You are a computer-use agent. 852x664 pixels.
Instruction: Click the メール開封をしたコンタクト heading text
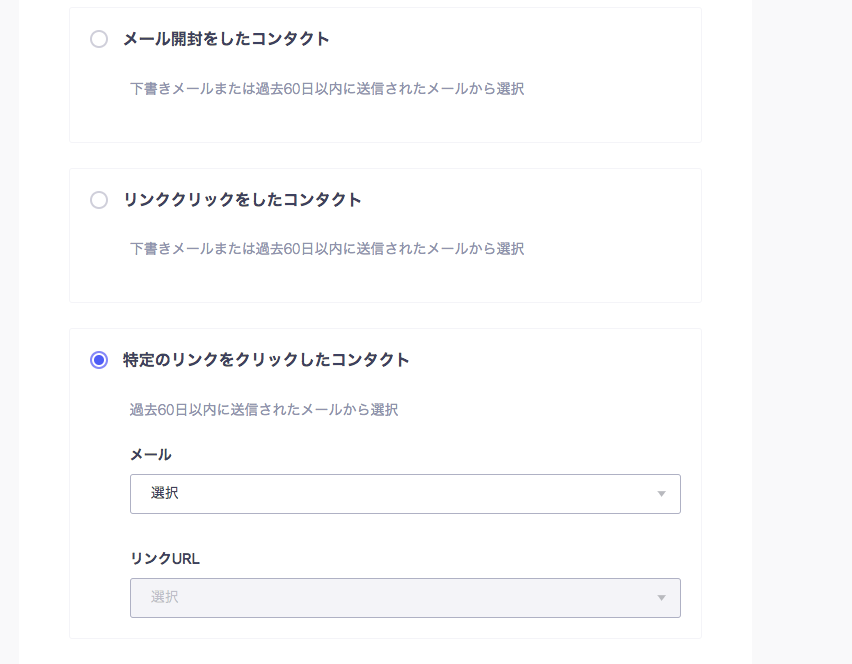point(226,39)
